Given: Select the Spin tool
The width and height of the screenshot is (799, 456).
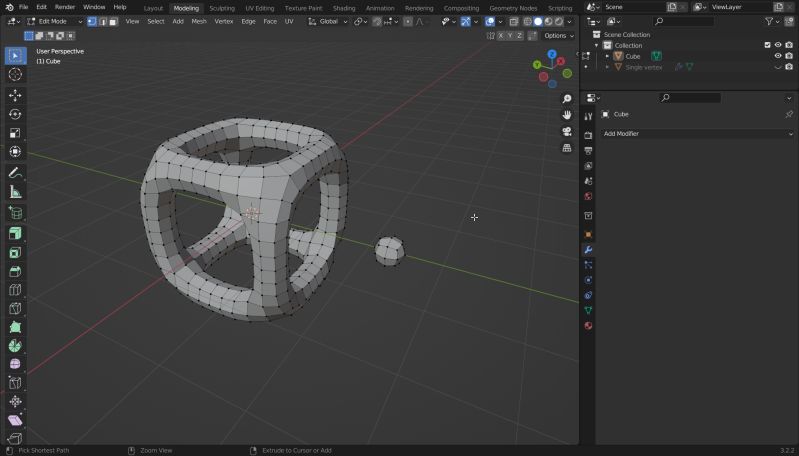Looking at the screenshot, I should (x=15, y=345).
